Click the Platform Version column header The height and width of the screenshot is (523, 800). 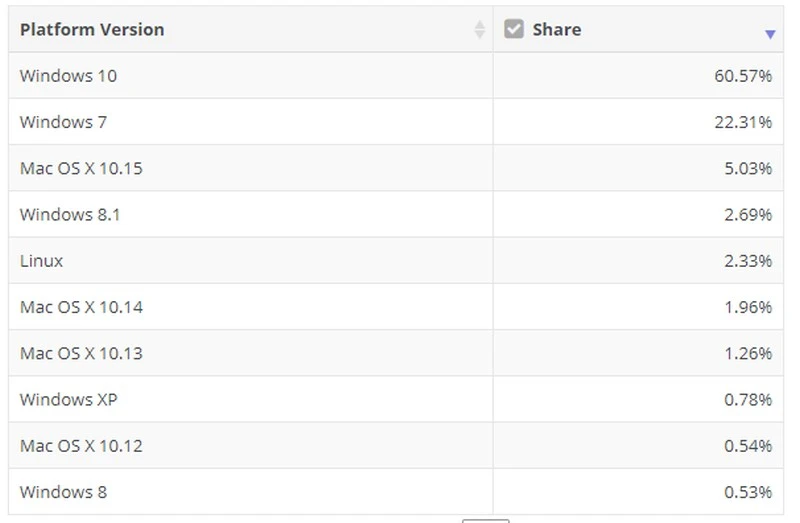pyautogui.click(x=92, y=30)
